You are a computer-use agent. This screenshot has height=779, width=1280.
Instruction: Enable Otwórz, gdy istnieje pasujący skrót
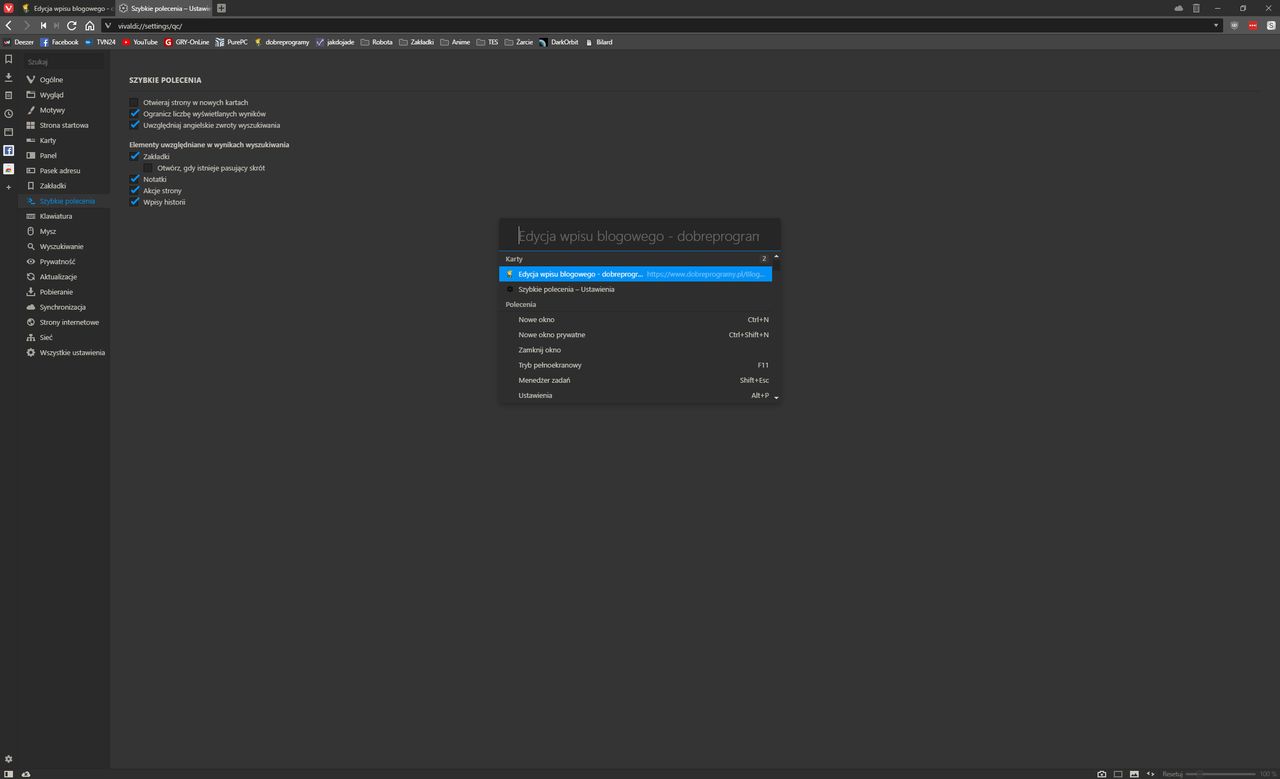[x=148, y=168]
